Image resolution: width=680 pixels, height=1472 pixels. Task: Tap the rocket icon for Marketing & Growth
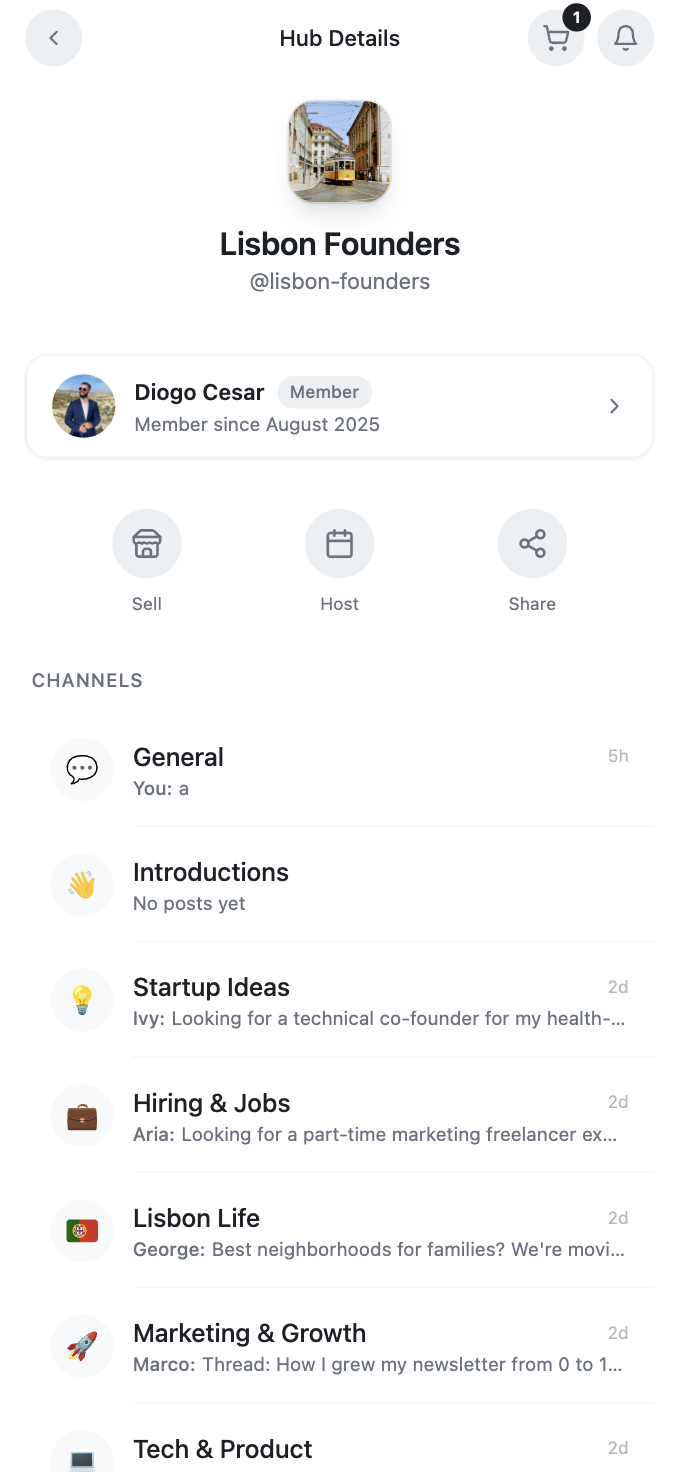[81, 1345]
